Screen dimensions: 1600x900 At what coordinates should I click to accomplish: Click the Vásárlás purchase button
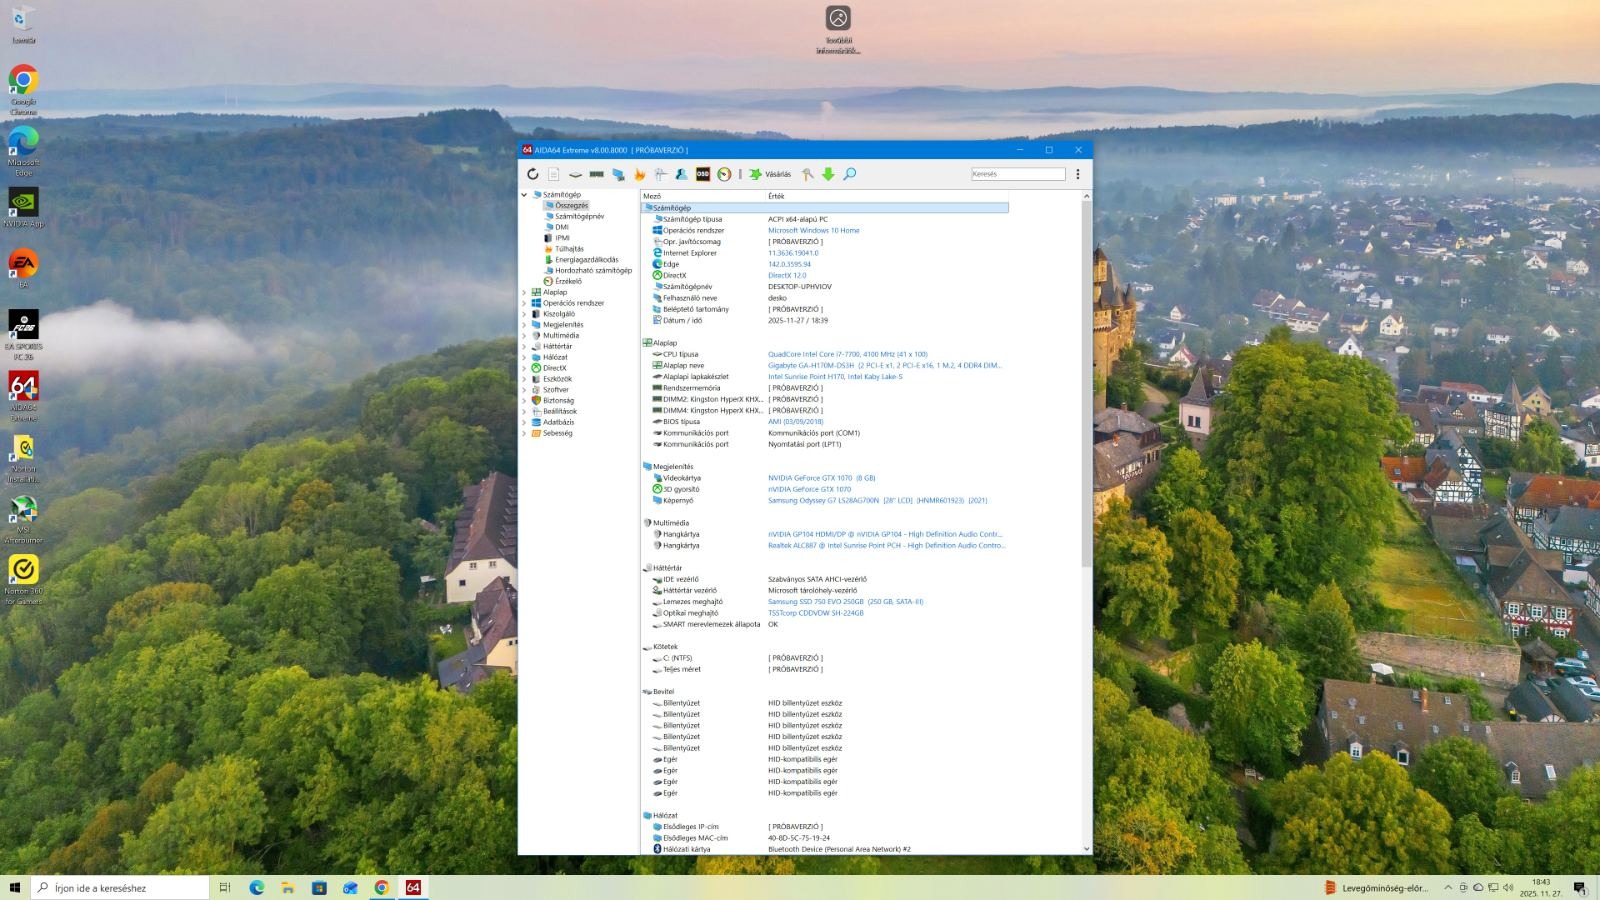point(770,174)
